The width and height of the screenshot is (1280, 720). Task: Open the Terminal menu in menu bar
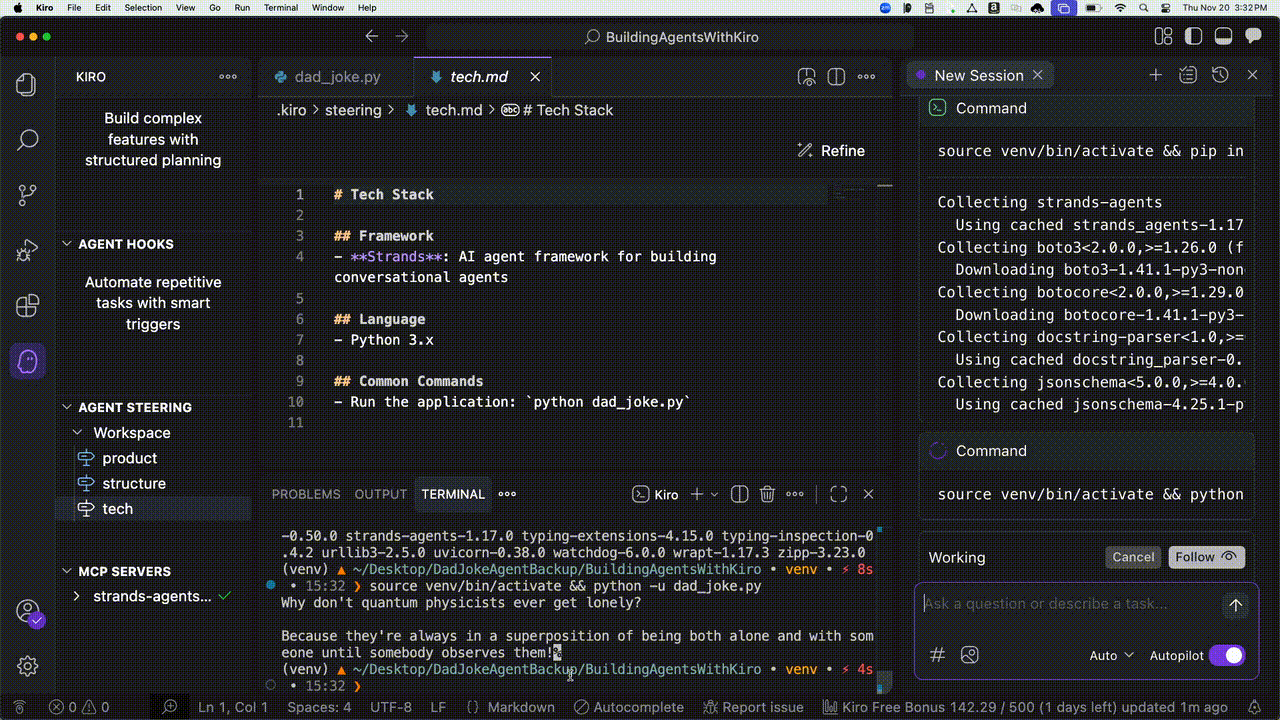tap(281, 8)
